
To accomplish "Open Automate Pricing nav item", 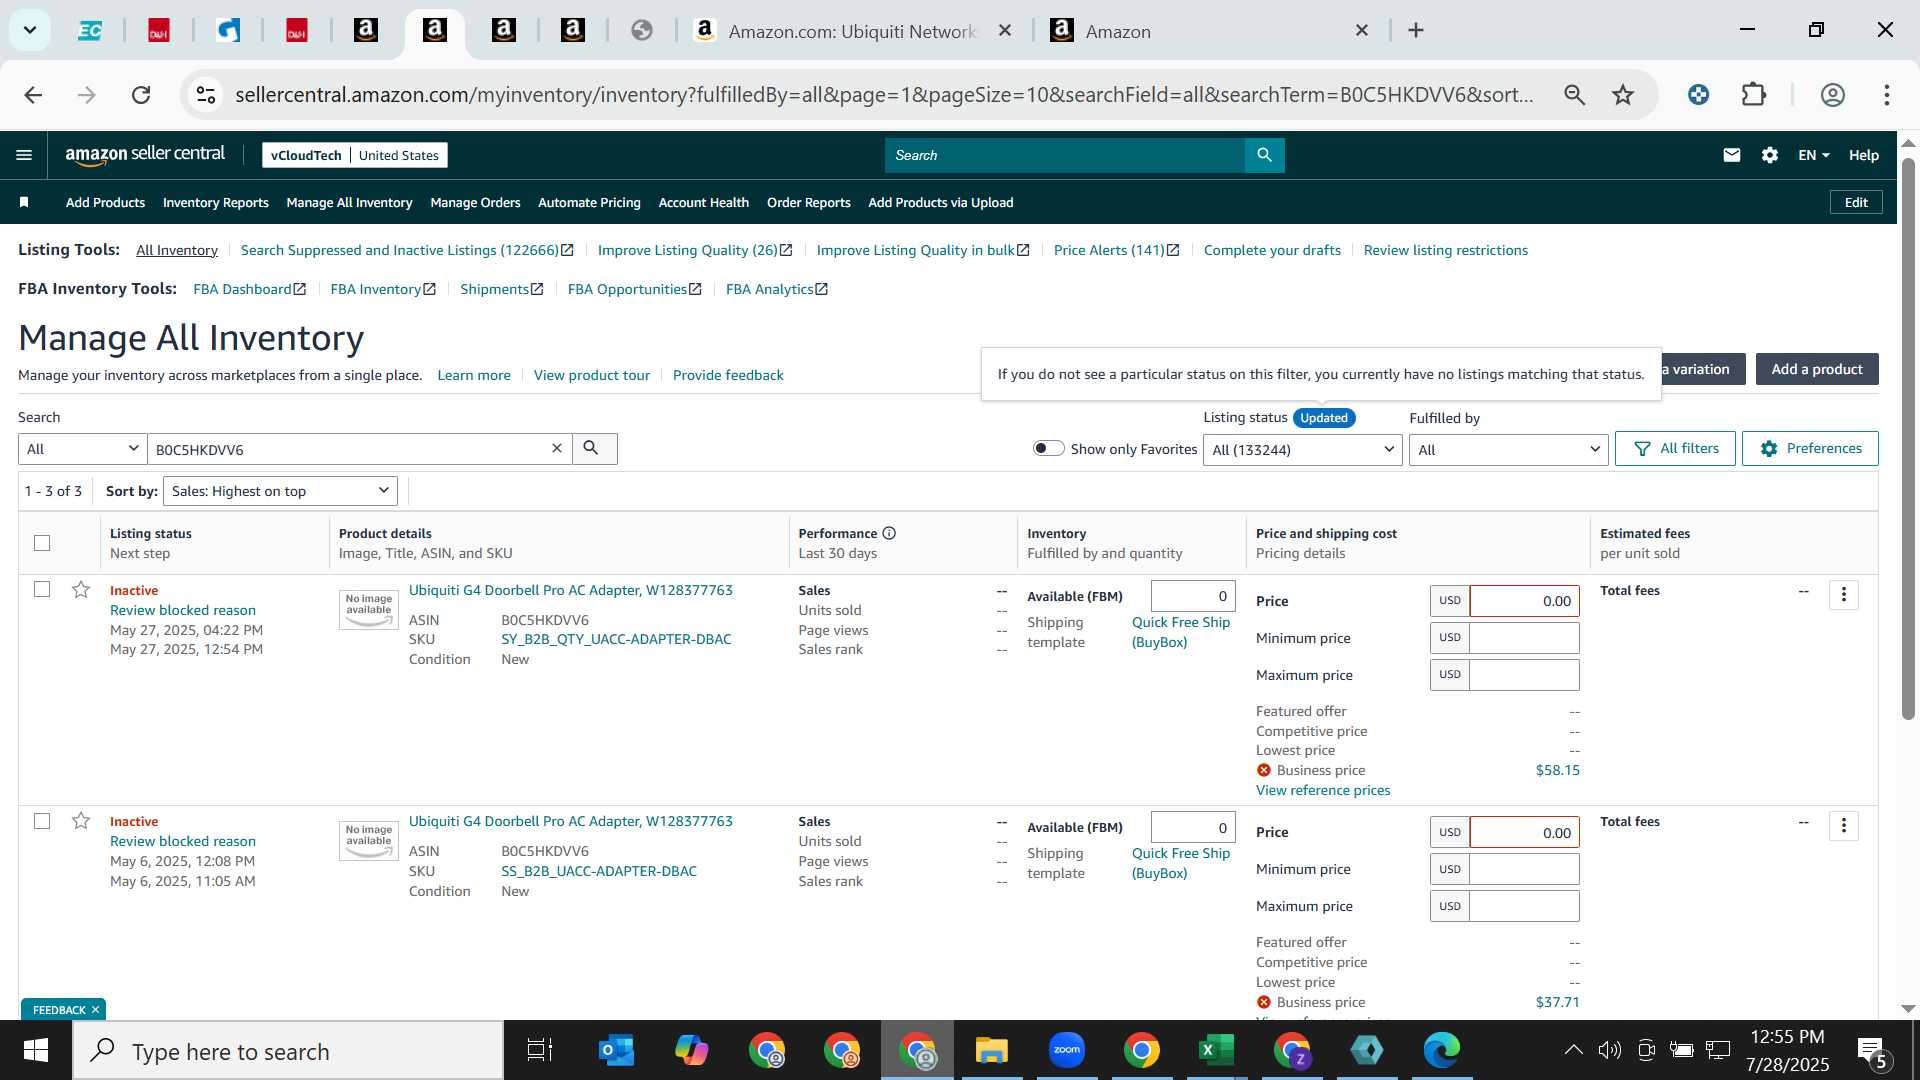I will click(x=589, y=202).
